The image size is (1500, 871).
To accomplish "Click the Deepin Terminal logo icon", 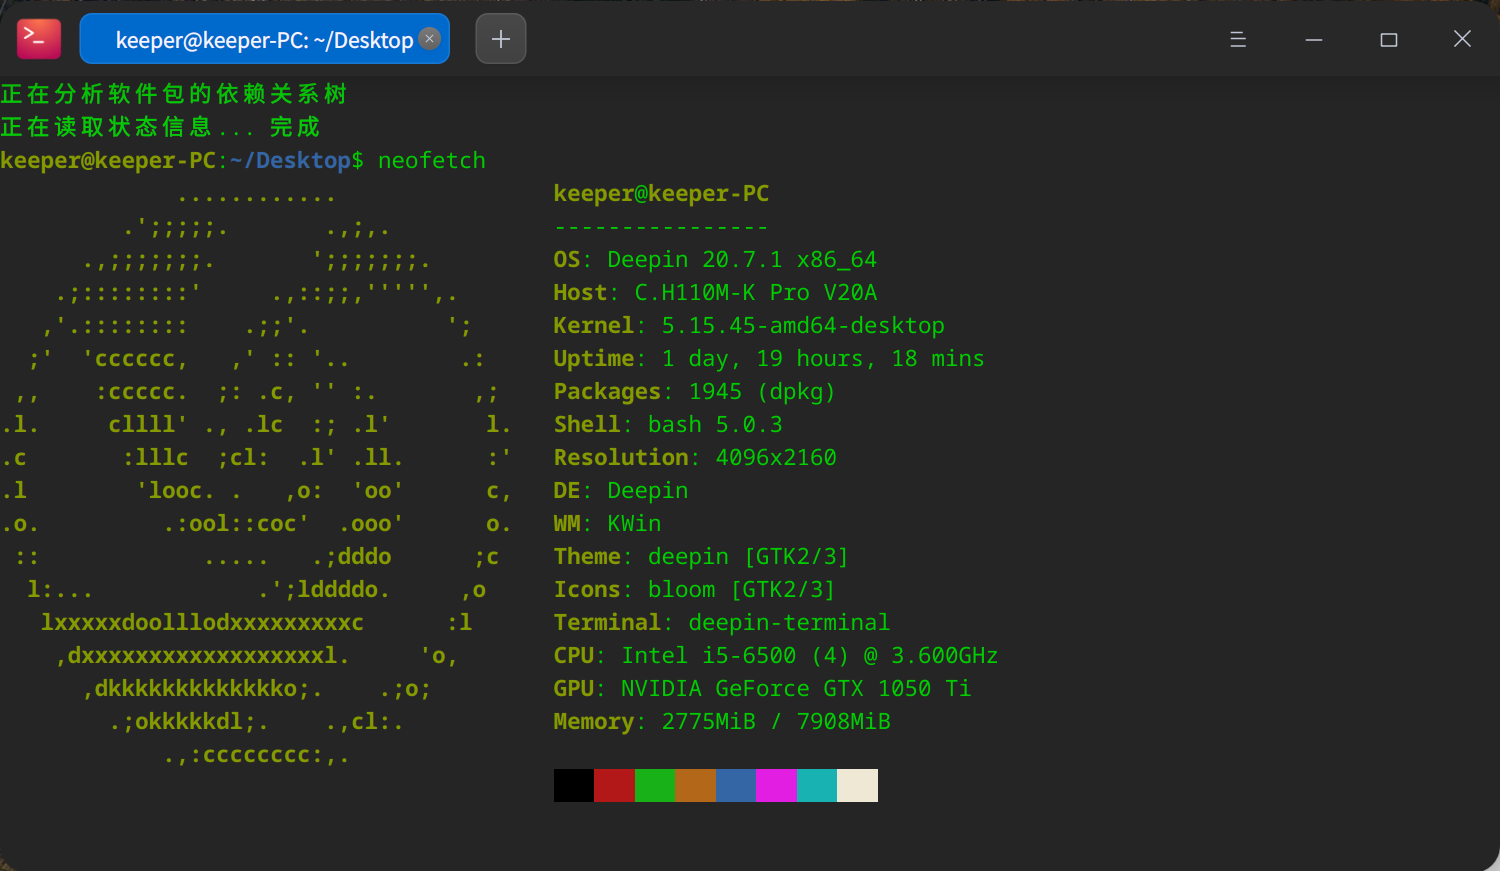I will point(38,38).
